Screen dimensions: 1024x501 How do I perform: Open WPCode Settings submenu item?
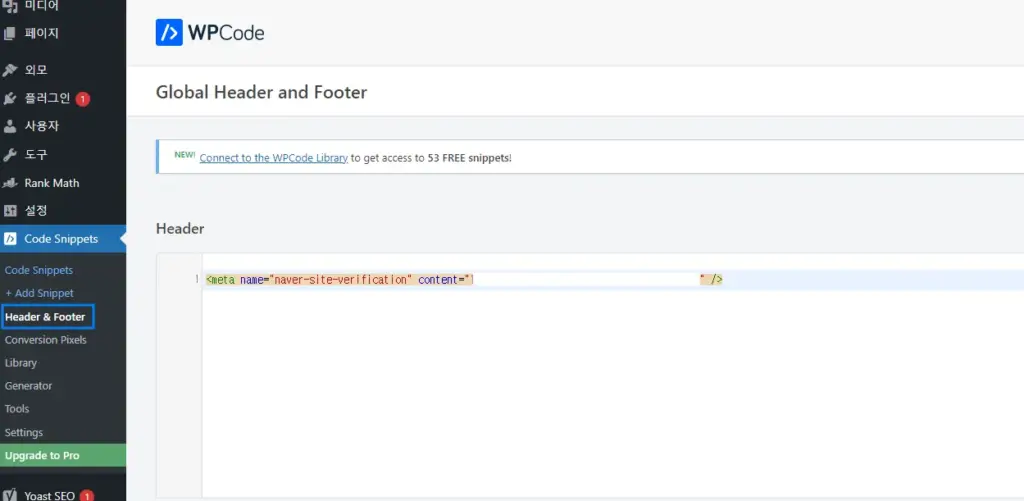pyautogui.click(x=24, y=432)
